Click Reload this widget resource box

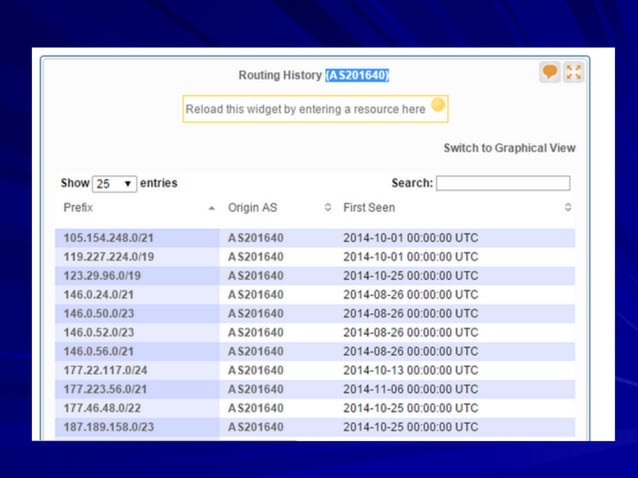[x=306, y=109]
